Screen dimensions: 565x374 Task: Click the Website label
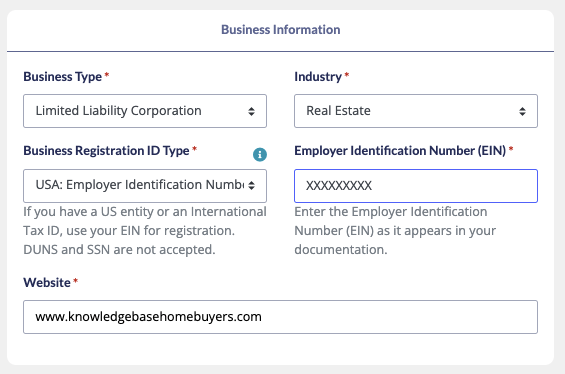click(x=47, y=282)
